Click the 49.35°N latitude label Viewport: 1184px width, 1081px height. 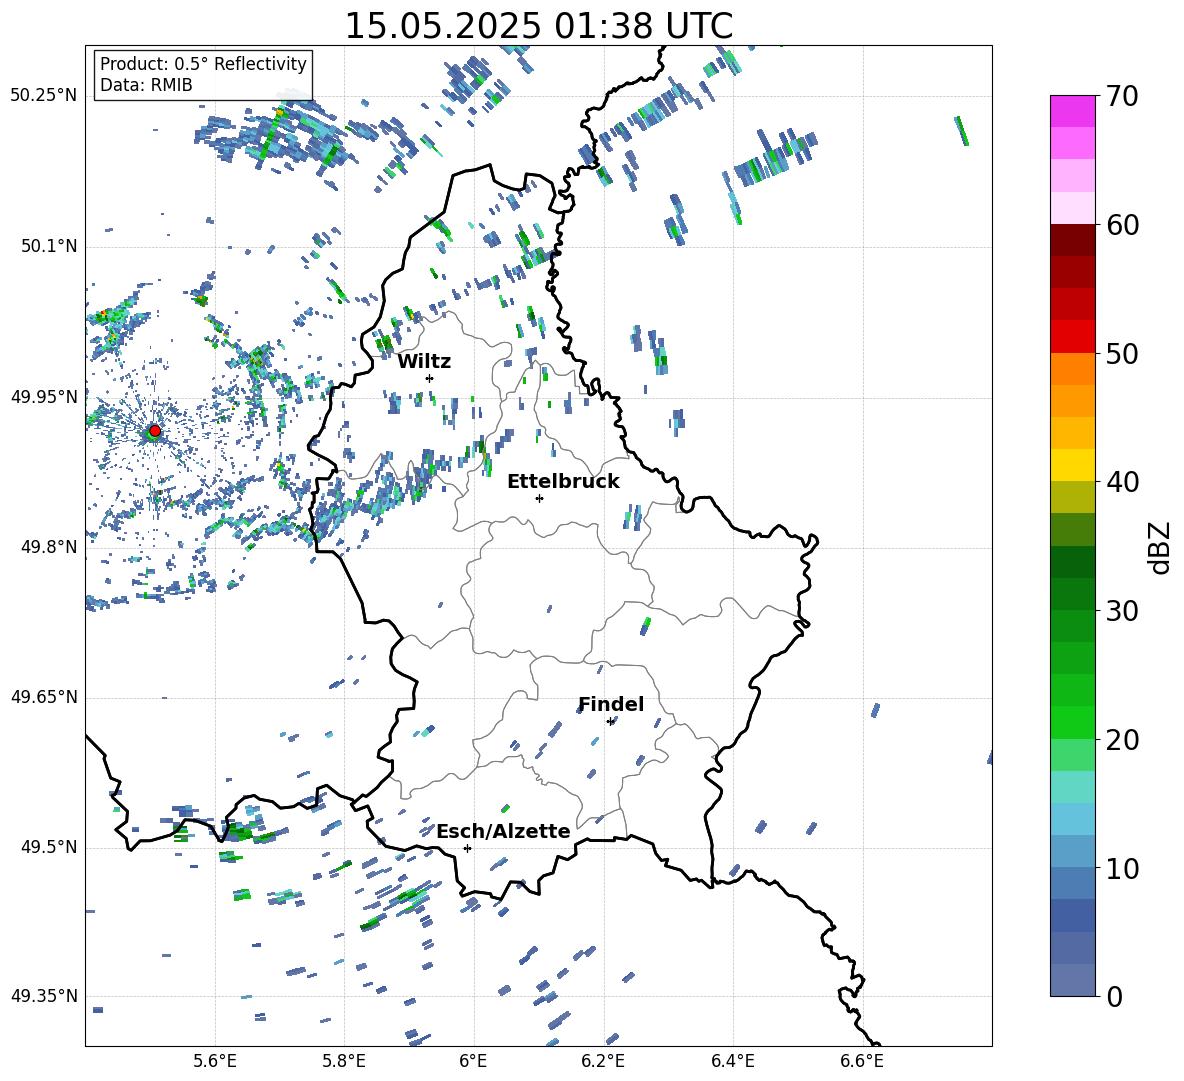pyautogui.click(x=44, y=996)
